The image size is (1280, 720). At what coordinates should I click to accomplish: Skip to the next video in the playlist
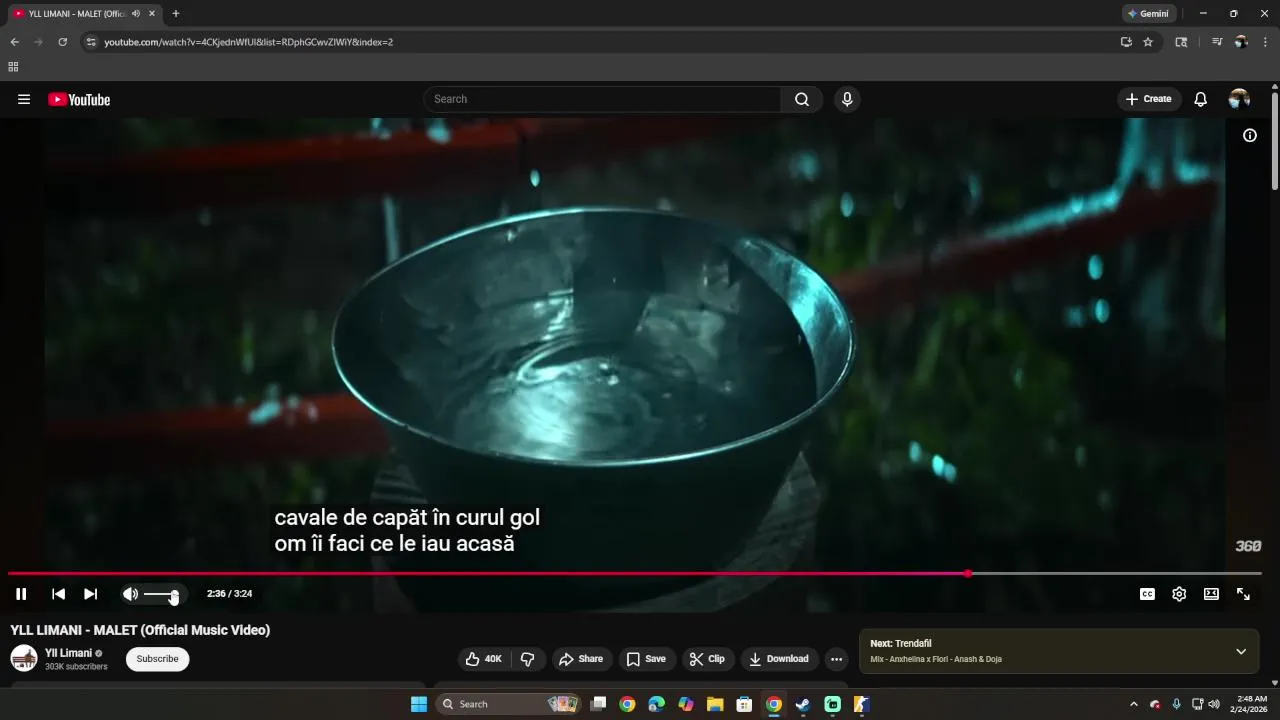pyautogui.click(x=91, y=594)
